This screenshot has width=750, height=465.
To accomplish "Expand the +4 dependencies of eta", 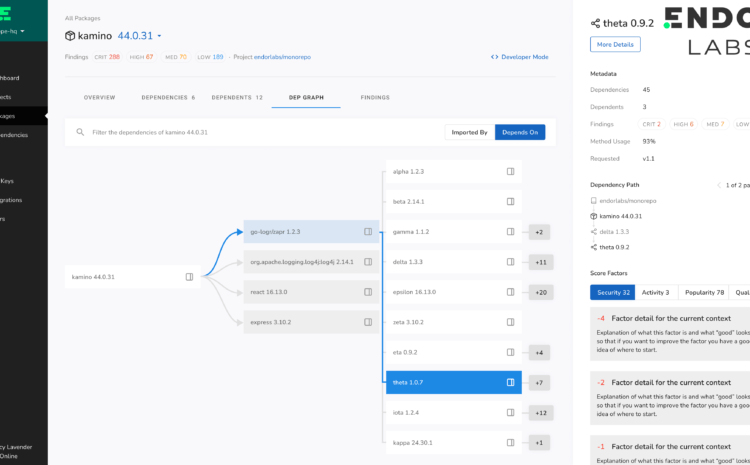I will (539, 353).
